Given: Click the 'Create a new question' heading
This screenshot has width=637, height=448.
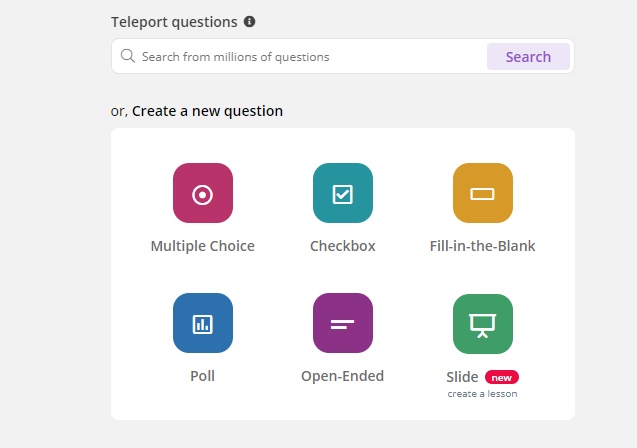Looking at the screenshot, I should click(x=207, y=111).
